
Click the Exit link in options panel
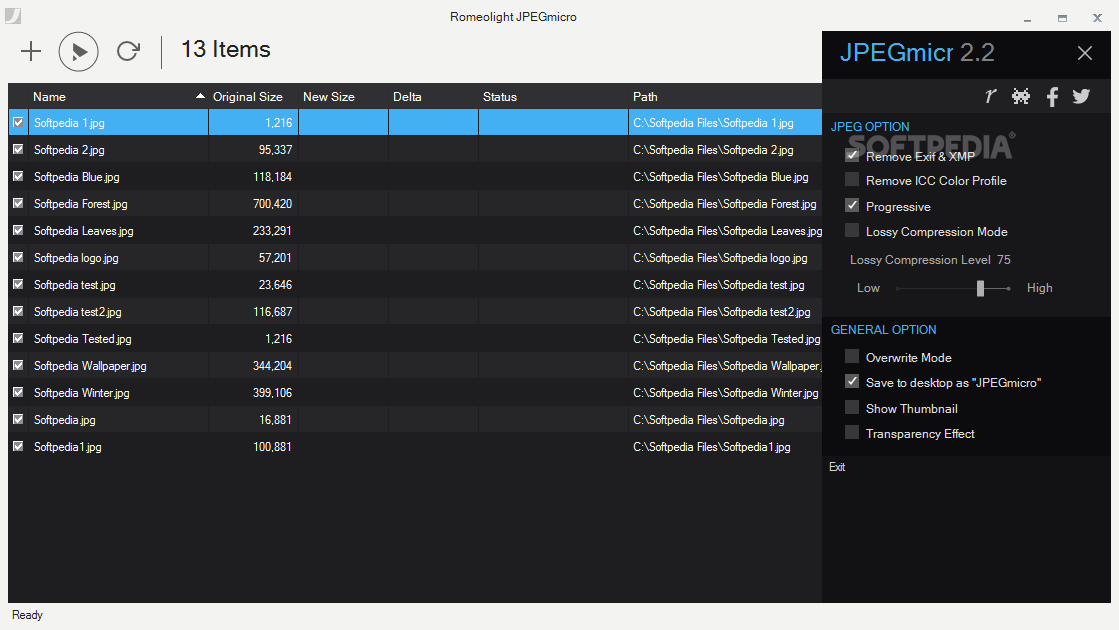click(837, 467)
